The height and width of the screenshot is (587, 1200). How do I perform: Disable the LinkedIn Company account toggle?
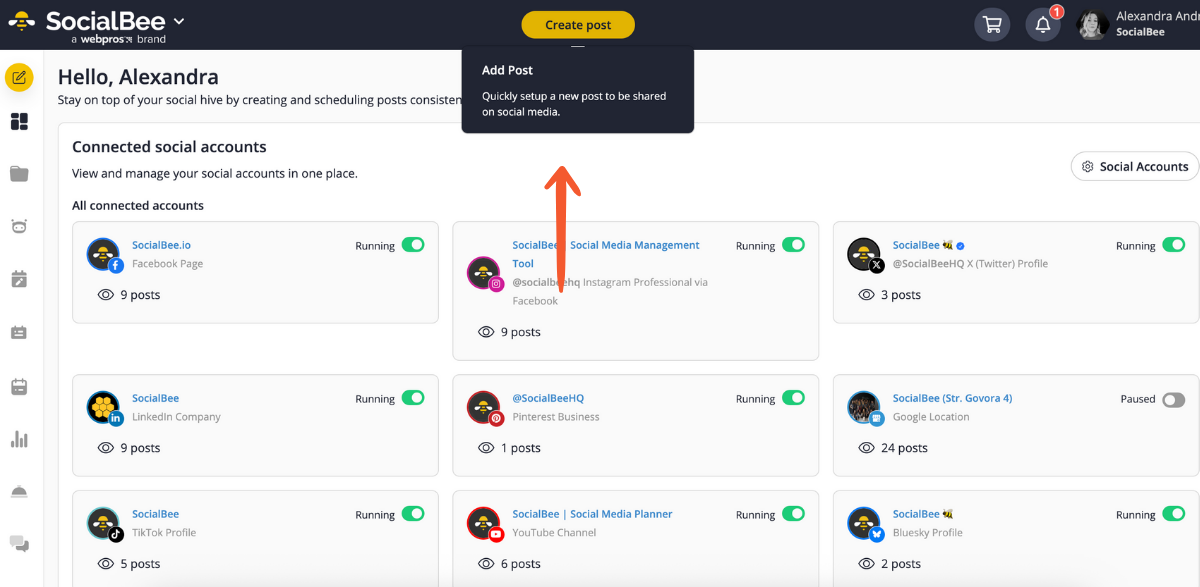(x=413, y=398)
